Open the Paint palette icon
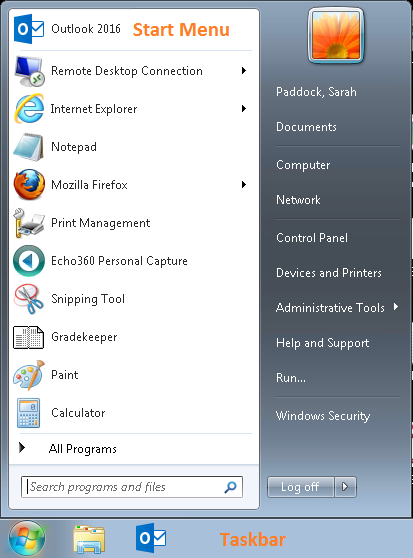The width and height of the screenshot is (413, 558). [29, 375]
